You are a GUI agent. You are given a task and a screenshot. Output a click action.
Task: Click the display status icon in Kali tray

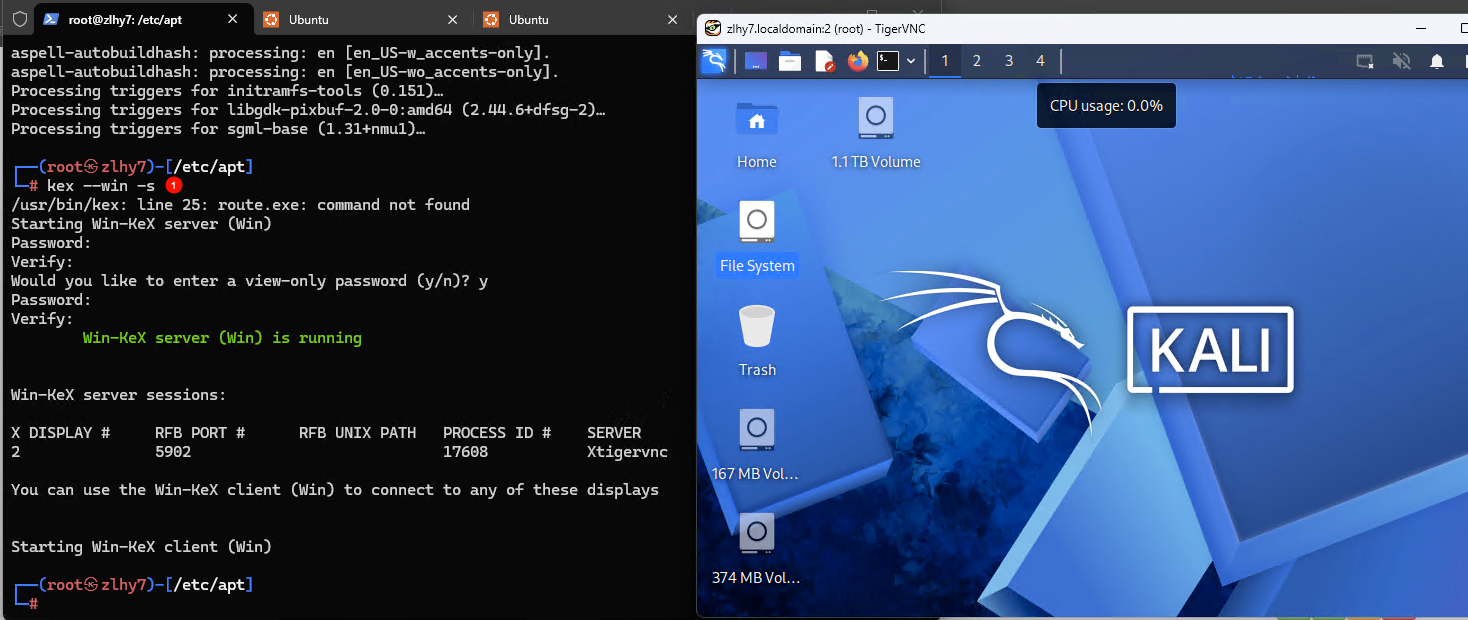coord(1365,61)
